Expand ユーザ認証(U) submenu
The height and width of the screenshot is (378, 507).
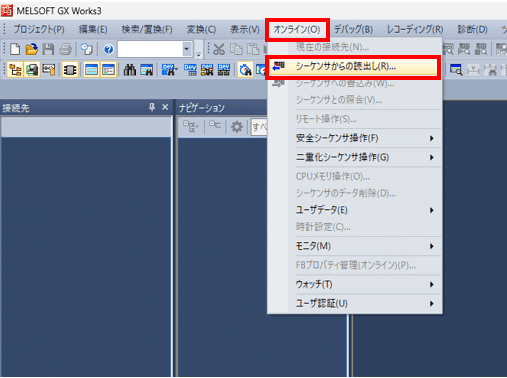(x=355, y=303)
